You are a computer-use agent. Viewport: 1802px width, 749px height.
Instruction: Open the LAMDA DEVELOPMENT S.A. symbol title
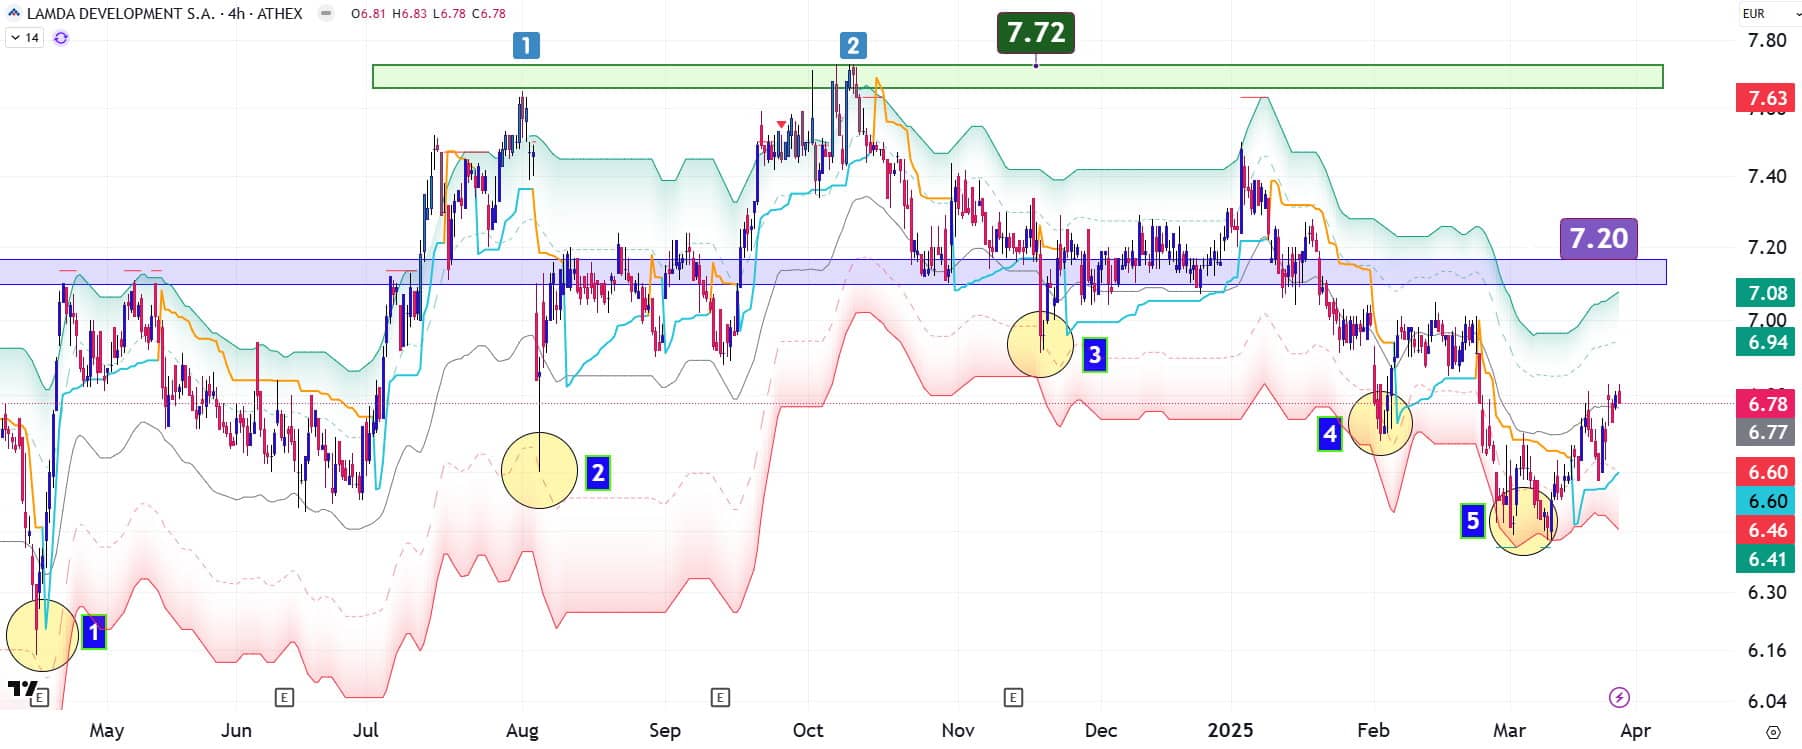[120, 14]
